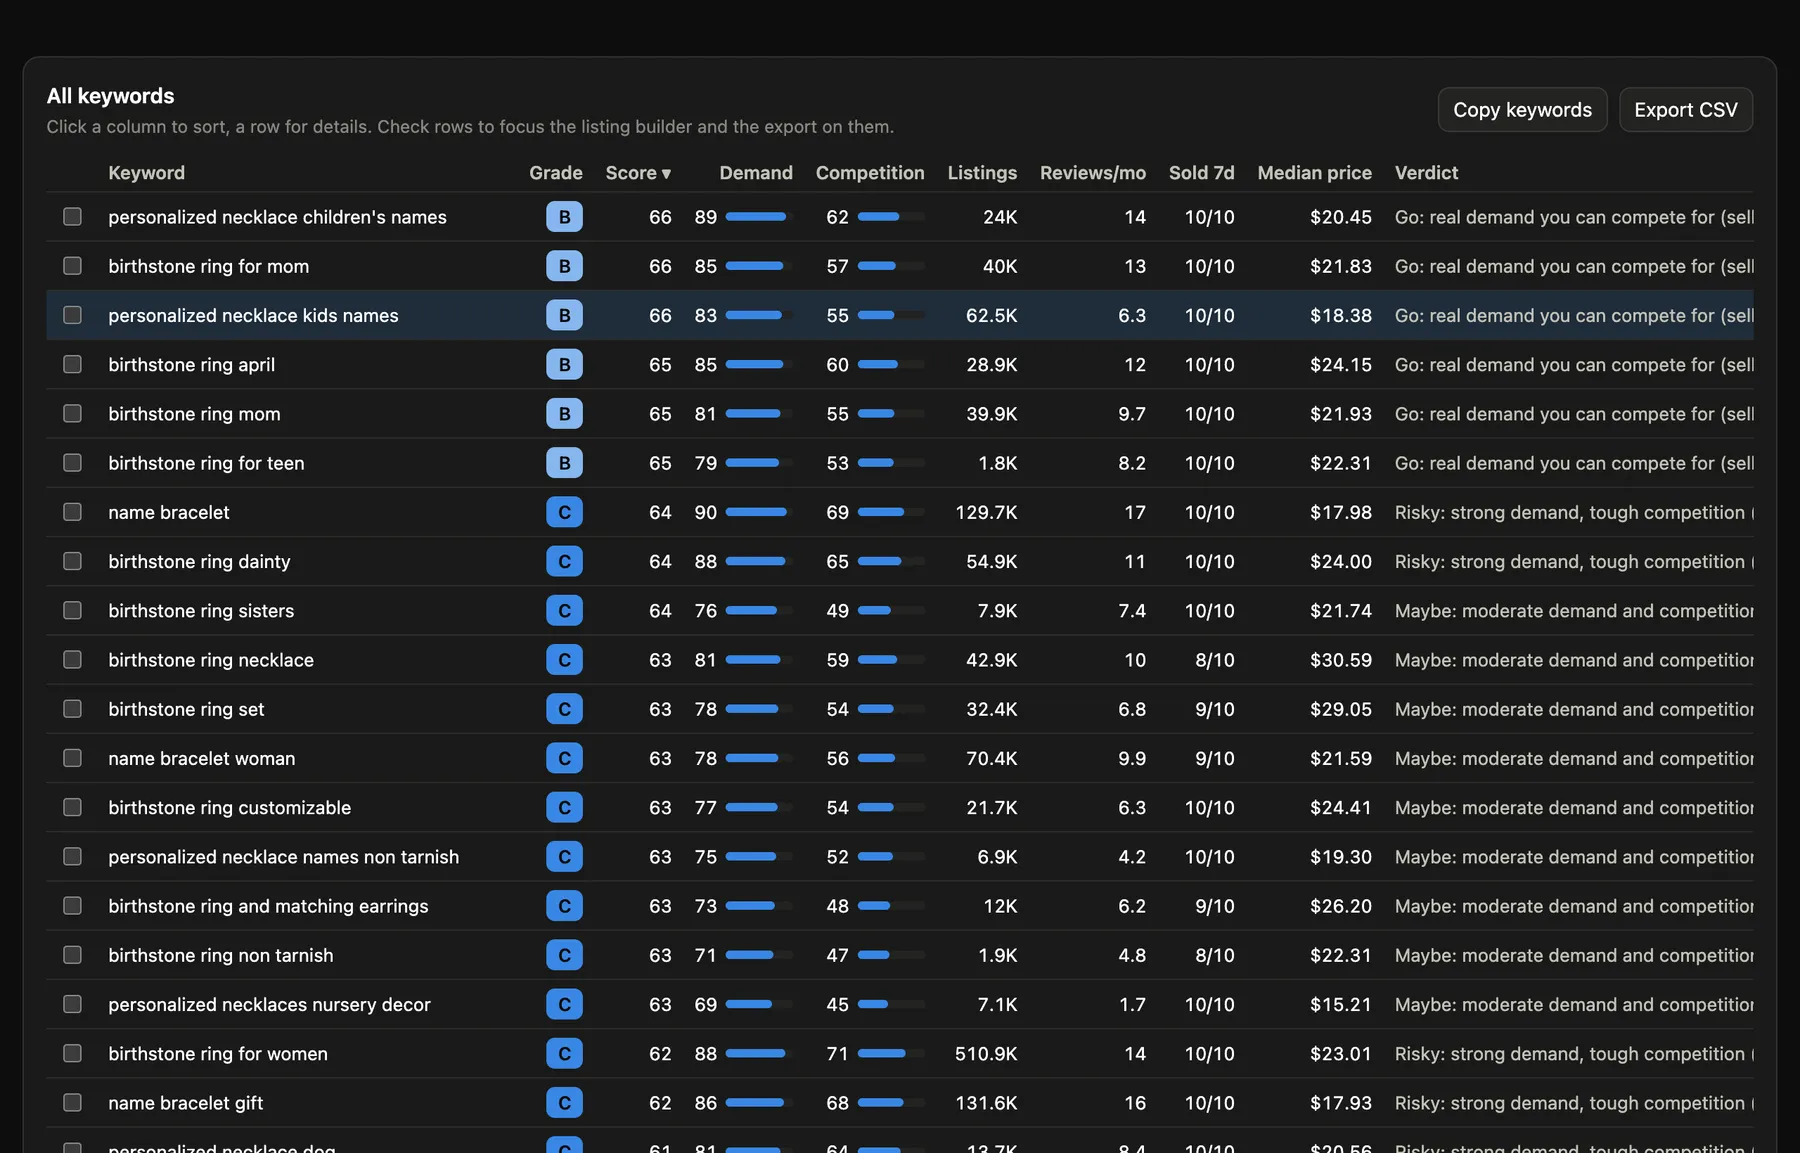Click the C grade badge for name bracelet woman

(564, 758)
